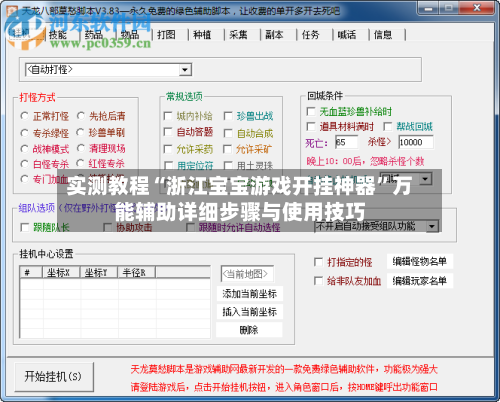The width and height of the screenshot is (500, 402).
Task: Switch to the 技能 tab
Action: coord(58,35)
